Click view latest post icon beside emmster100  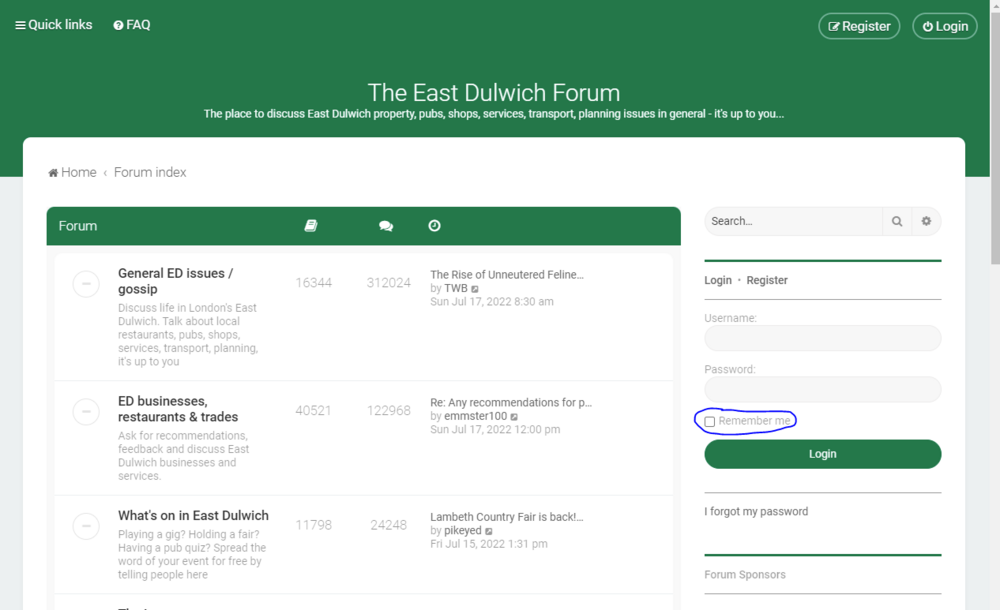point(515,417)
